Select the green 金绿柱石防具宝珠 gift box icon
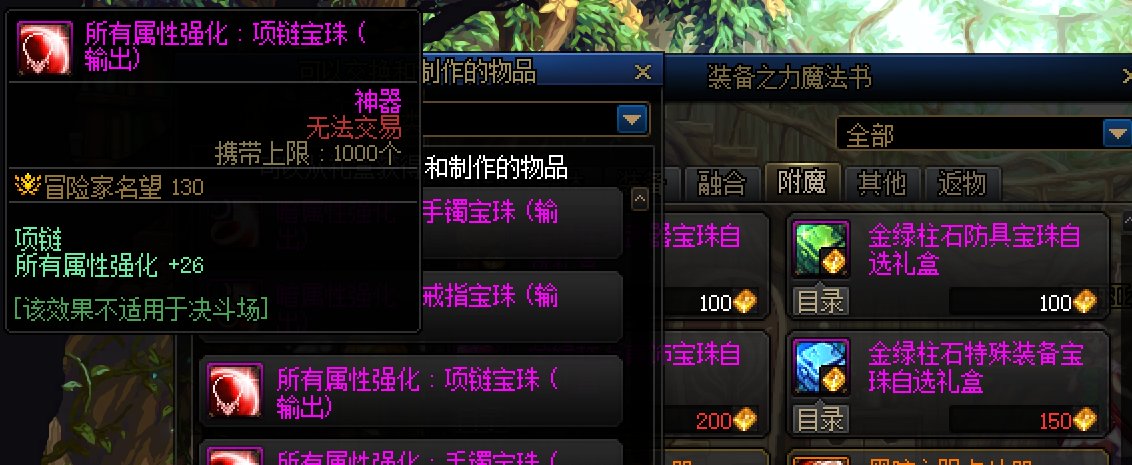Image resolution: width=1132 pixels, height=465 pixels. pyautogui.click(x=821, y=249)
